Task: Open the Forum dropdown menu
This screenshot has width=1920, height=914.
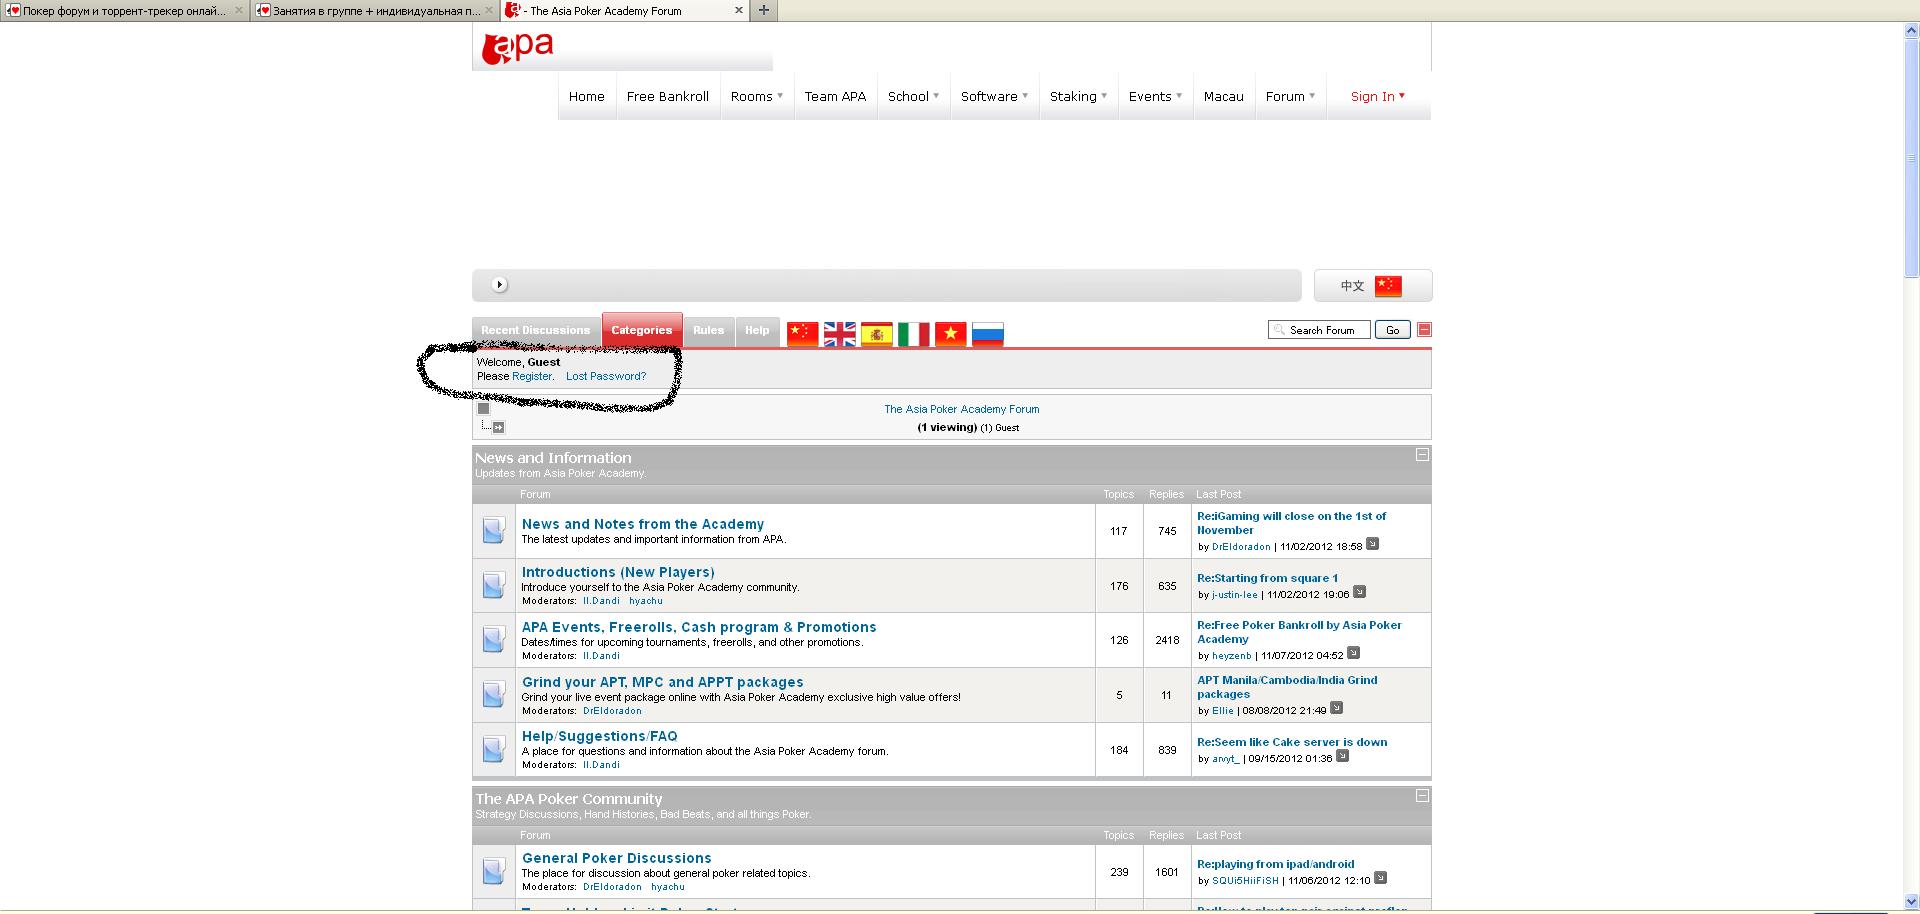Action: click(x=1290, y=96)
